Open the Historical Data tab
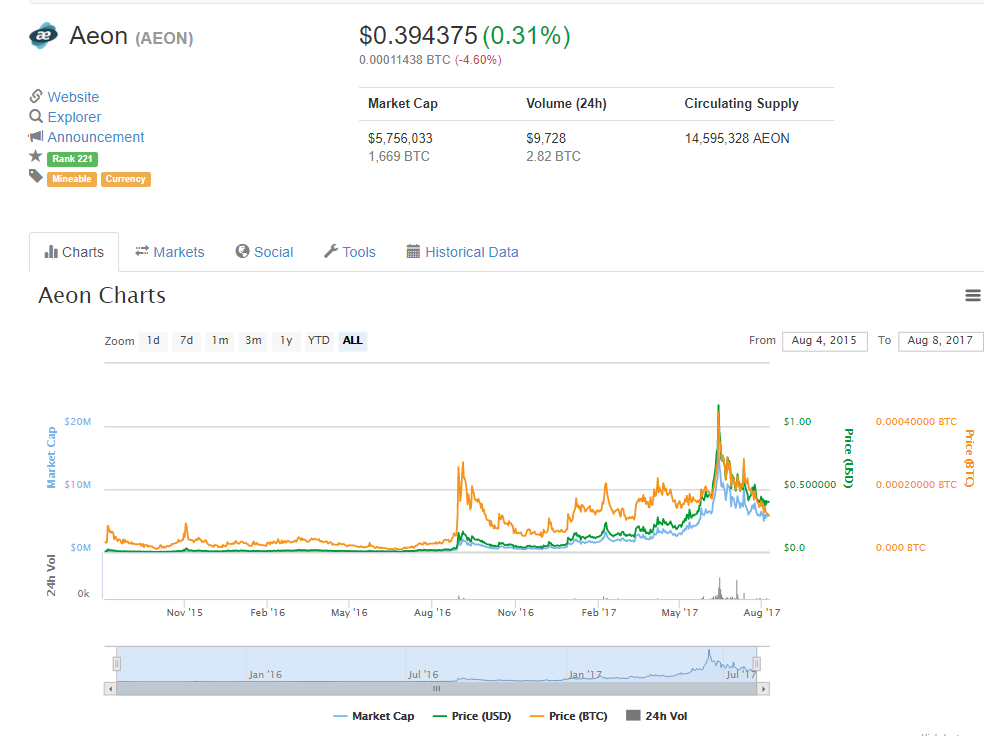This screenshot has height=736, width=984. pyautogui.click(x=463, y=252)
